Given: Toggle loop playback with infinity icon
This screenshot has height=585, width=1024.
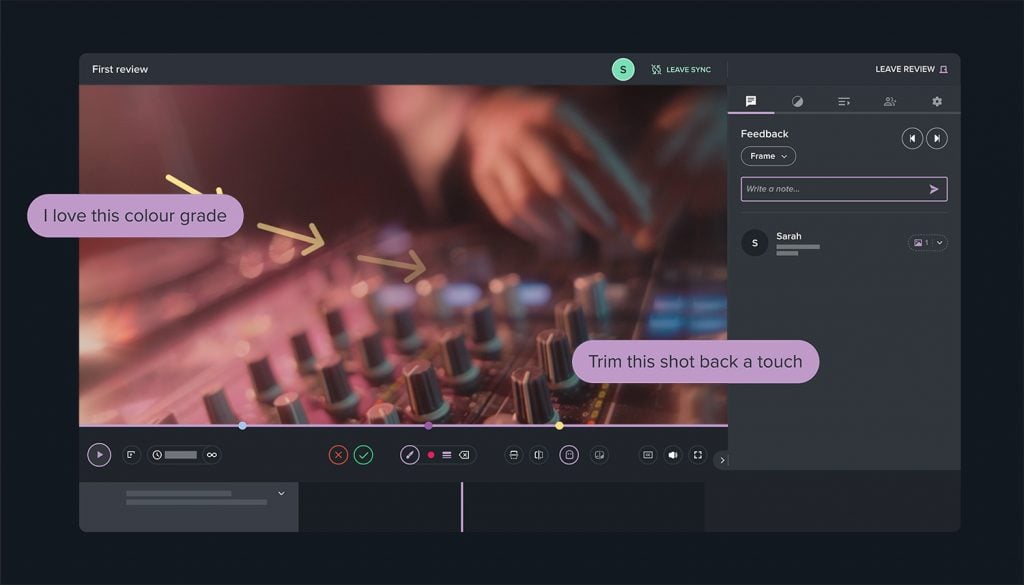Looking at the screenshot, I should pyautogui.click(x=211, y=455).
